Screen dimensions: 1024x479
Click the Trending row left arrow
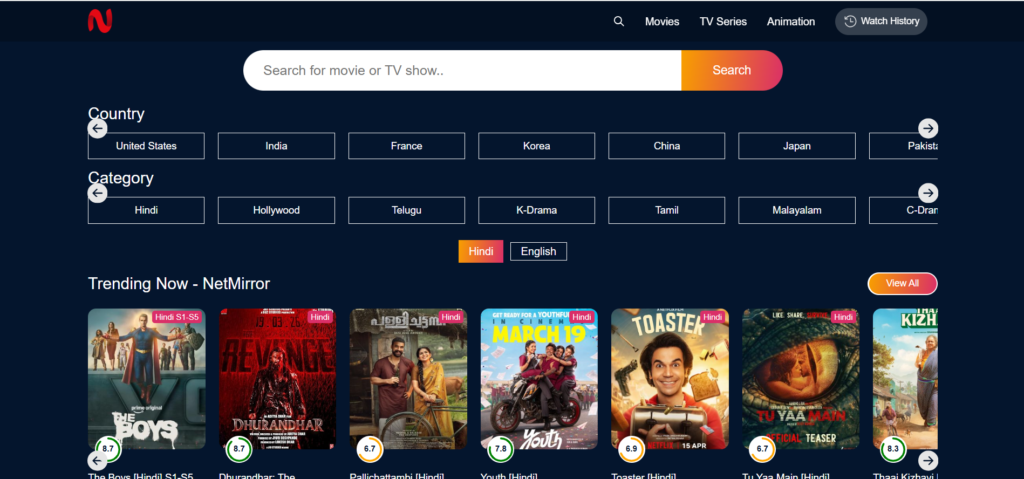[x=97, y=461]
